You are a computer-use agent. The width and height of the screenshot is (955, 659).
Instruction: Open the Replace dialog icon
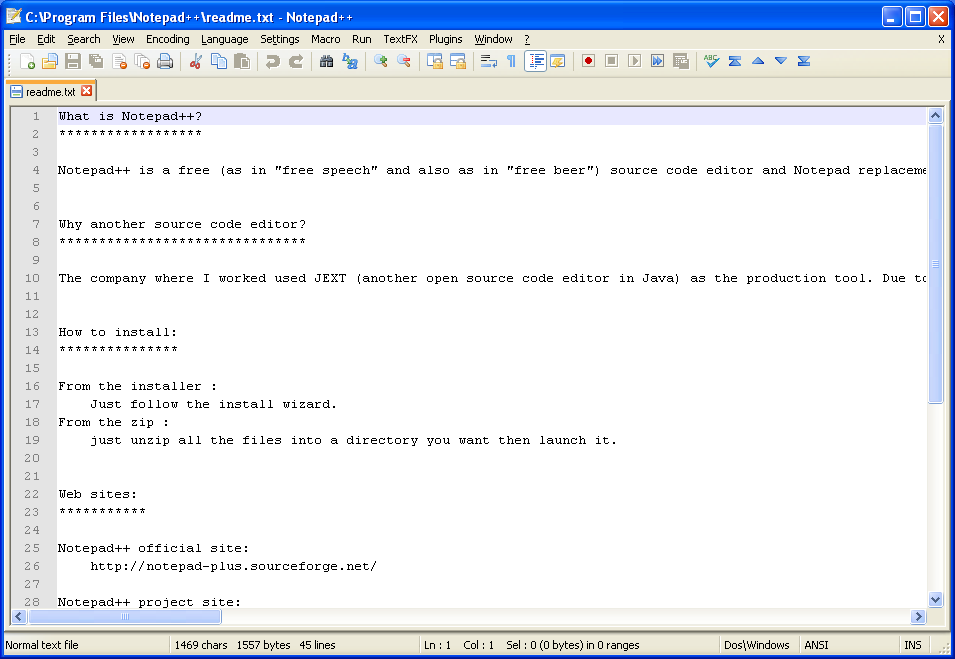pyautogui.click(x=351, y=60)
